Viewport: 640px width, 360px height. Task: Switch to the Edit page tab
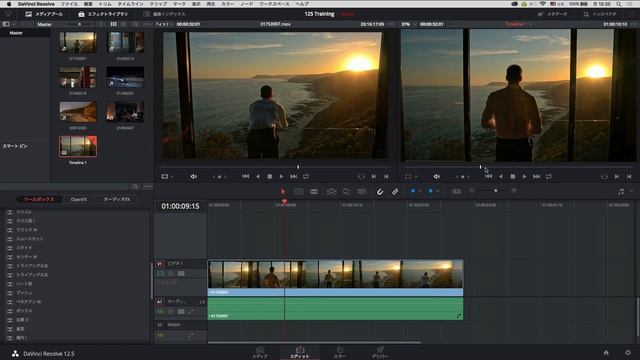(x=300, y=352)
